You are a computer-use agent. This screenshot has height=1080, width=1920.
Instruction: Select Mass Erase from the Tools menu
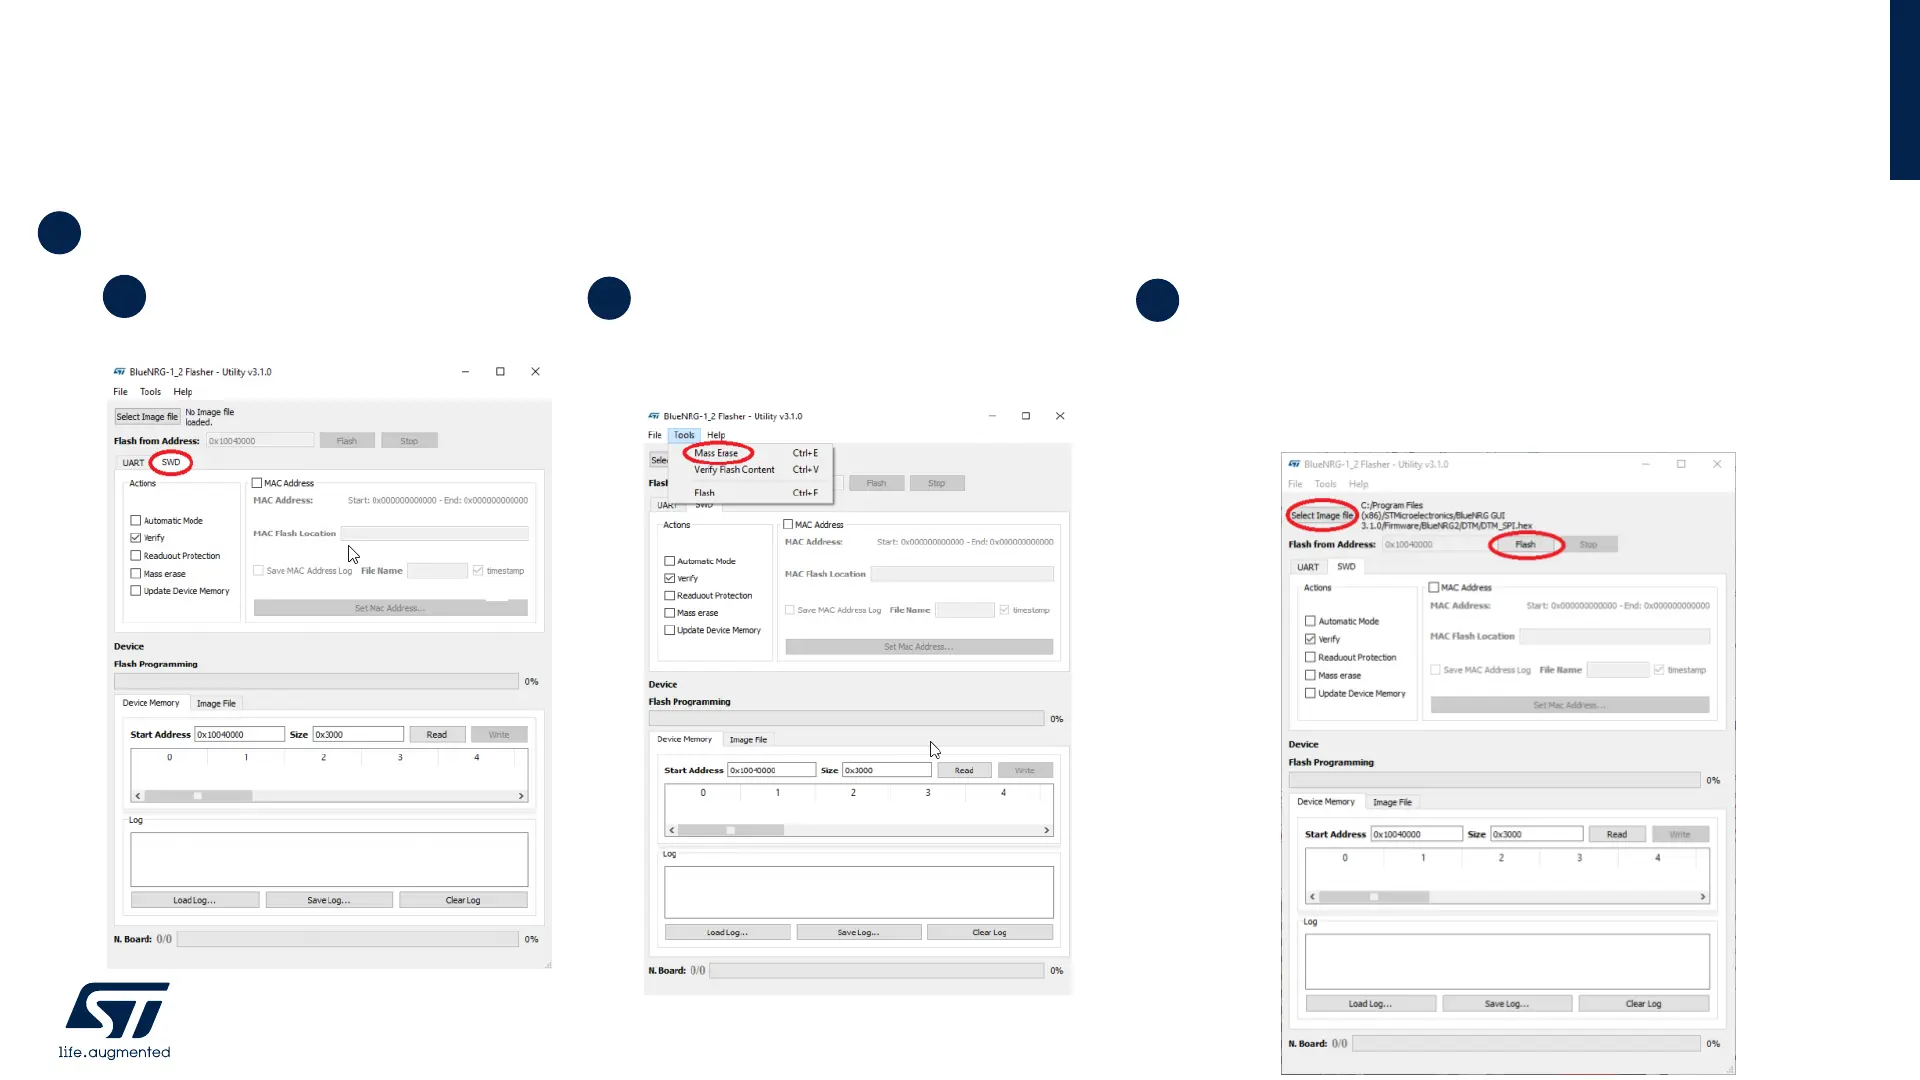(x=716, y=453)
